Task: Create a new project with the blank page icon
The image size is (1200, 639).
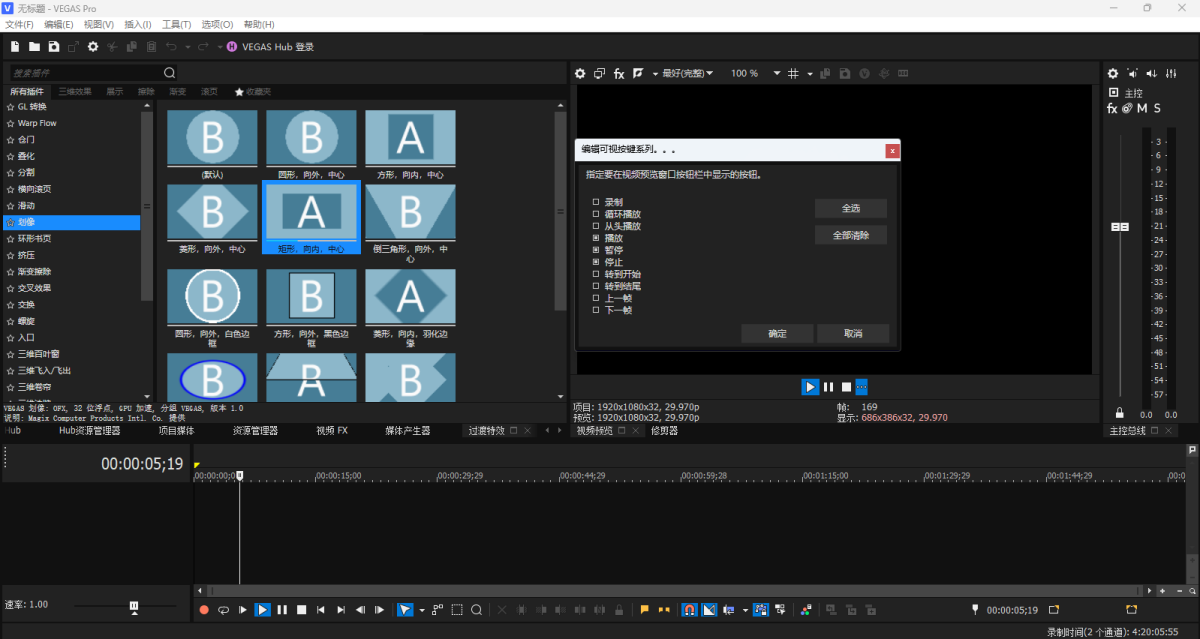Action: 15,46
